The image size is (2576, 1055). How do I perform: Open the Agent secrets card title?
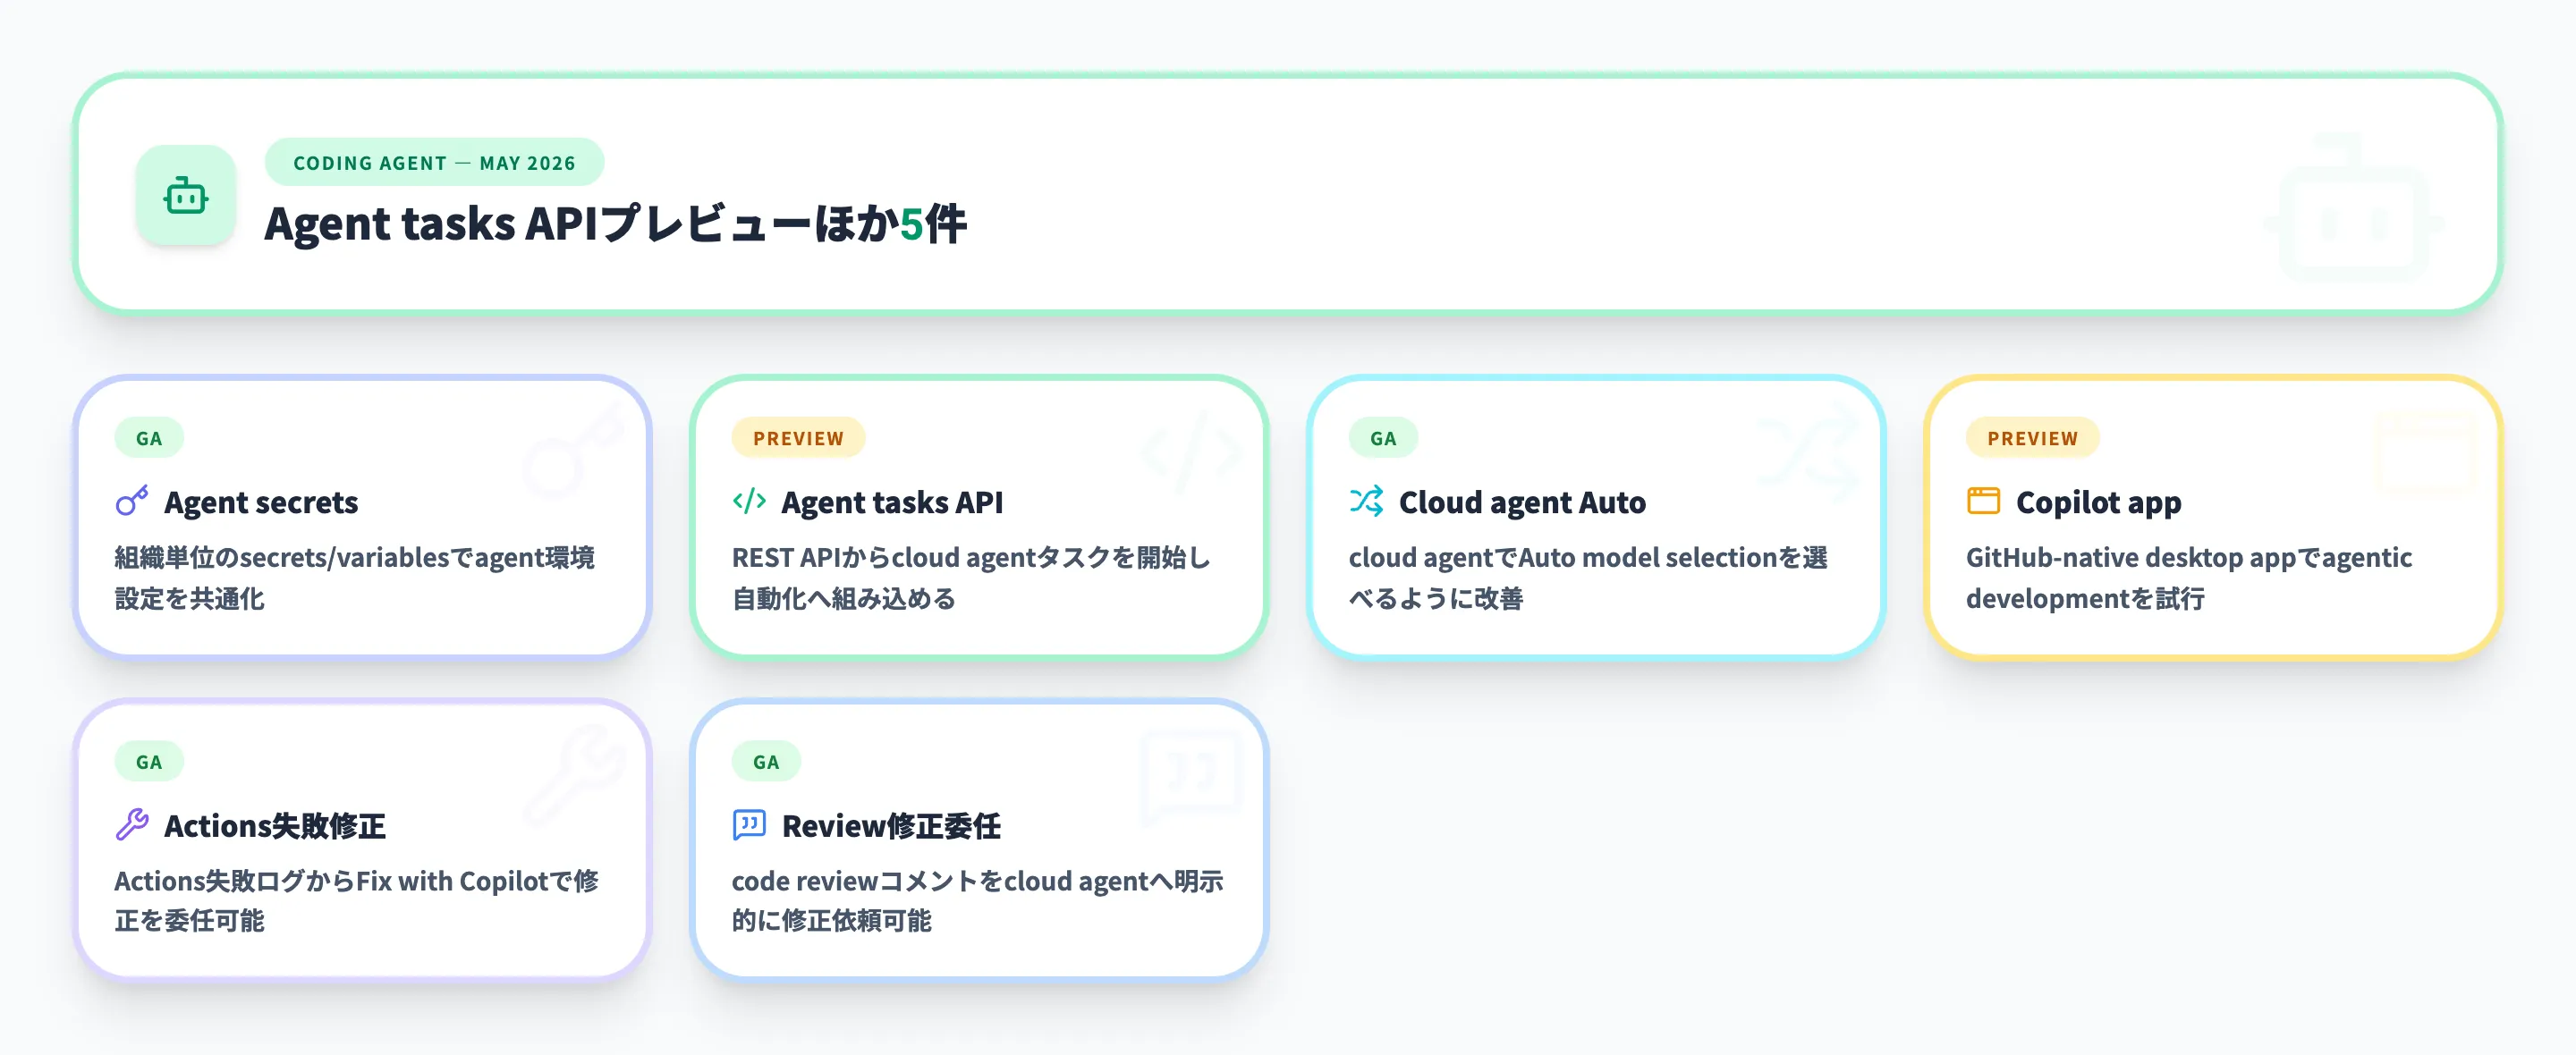coord(261,502)
